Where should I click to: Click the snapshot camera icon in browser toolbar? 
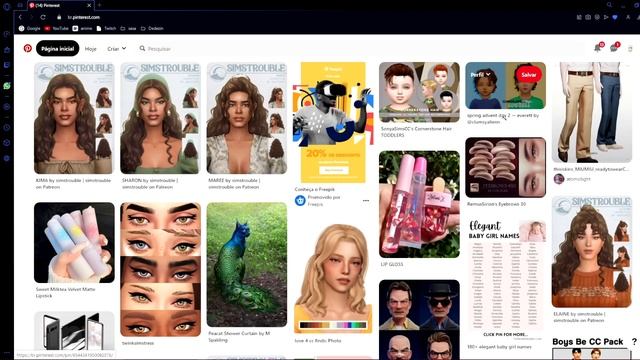[x=588, y=17]
